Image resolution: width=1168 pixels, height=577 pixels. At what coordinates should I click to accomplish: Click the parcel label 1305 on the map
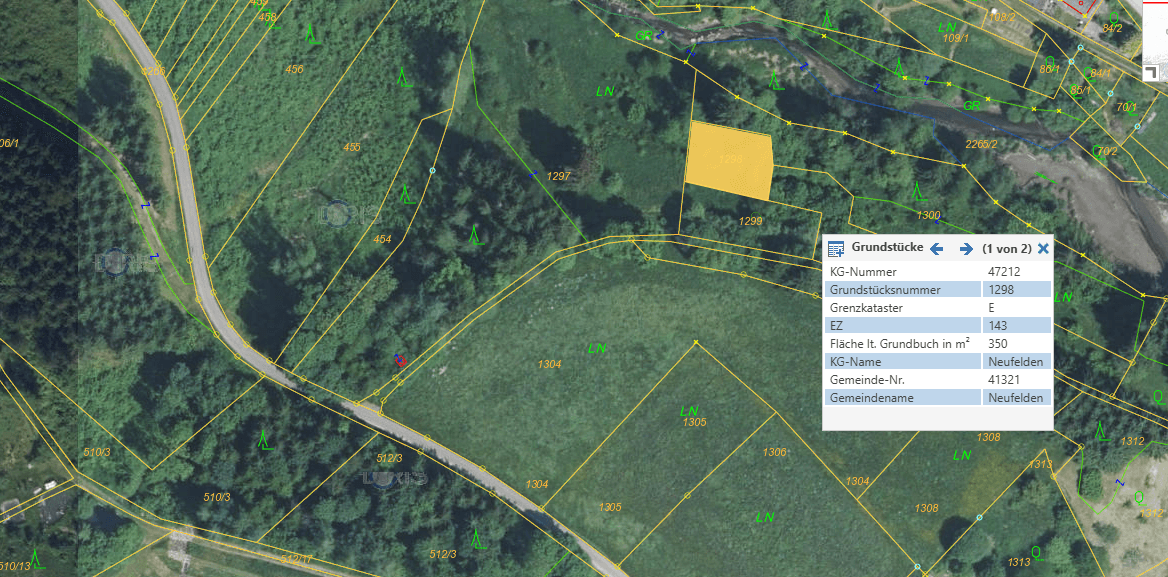tap(693, 423)
